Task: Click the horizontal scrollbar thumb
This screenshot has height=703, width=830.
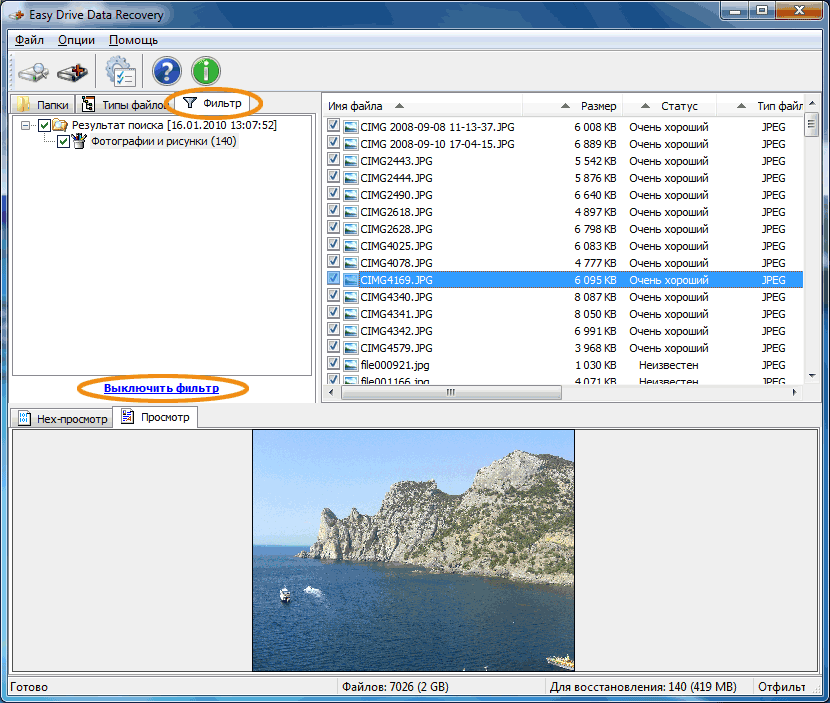Action: (451, 392)
